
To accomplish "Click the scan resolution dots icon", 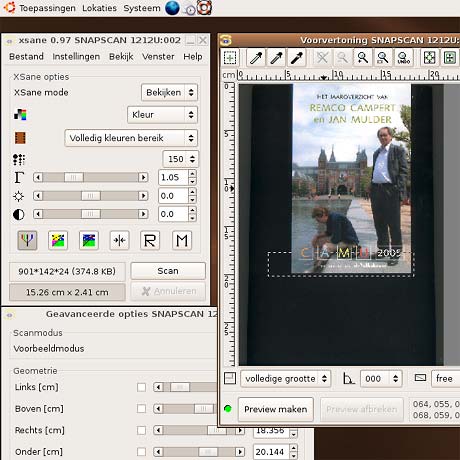I will point(19,159).
